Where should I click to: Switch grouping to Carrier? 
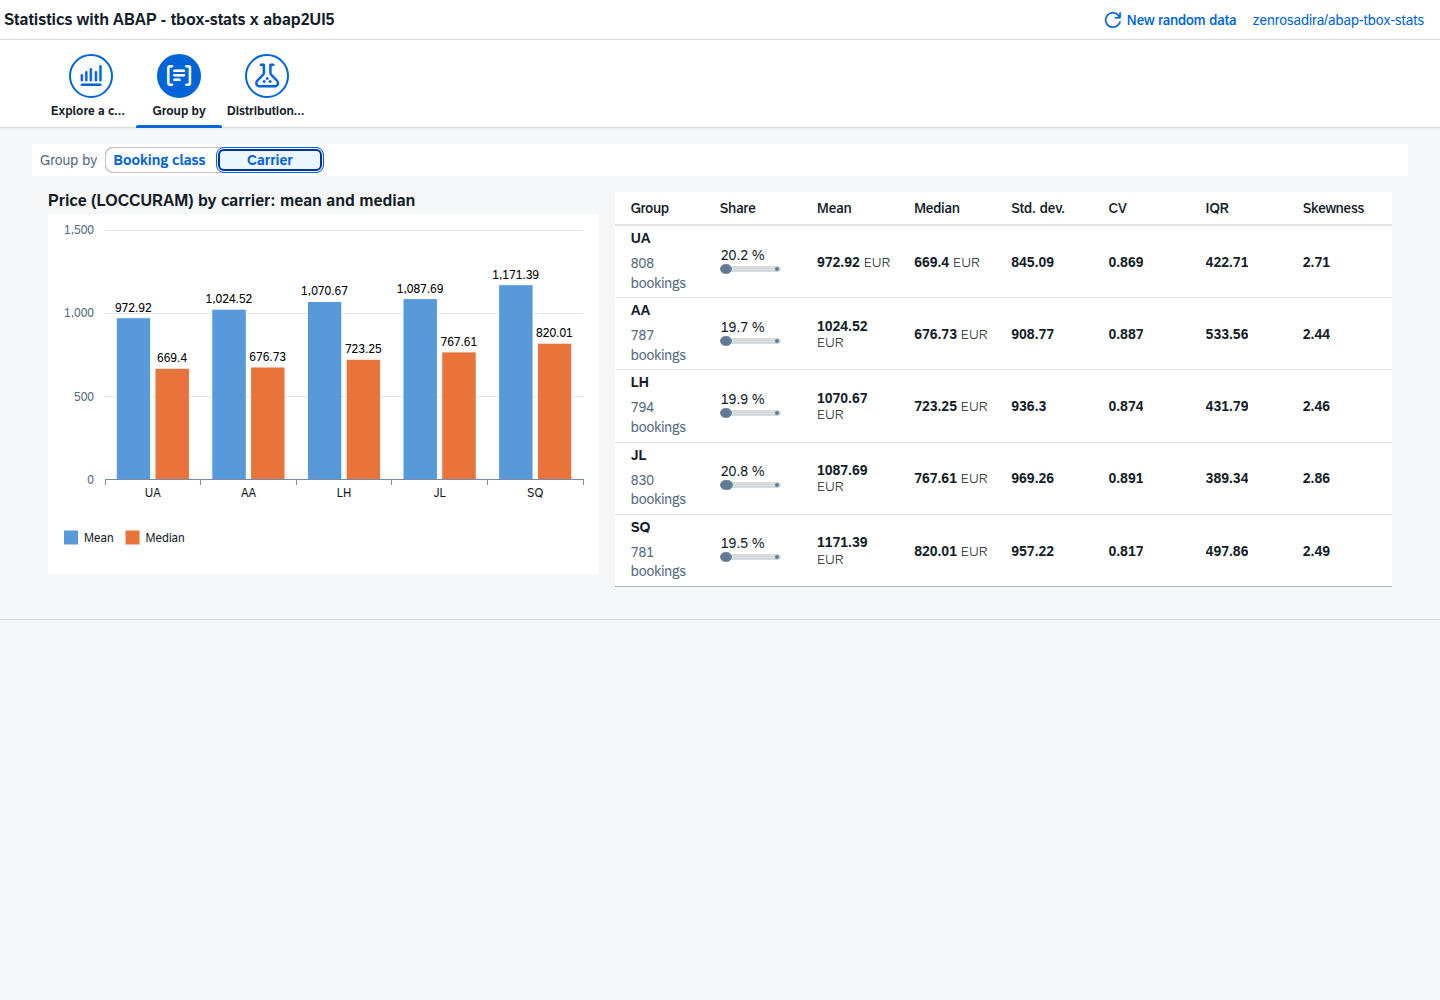pyautogui.click(x=270, y=160)
